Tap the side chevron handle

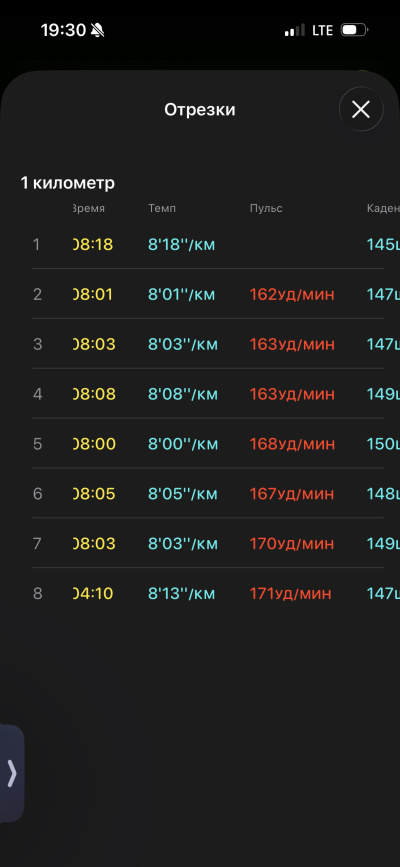pyautogui.click(x=12, y=773)
